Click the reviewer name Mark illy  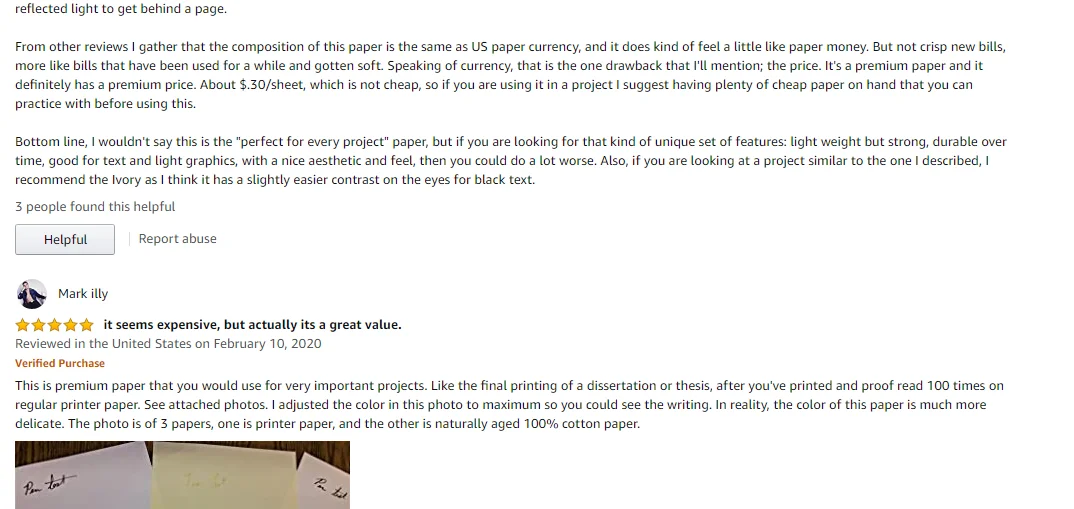point(83,294)
